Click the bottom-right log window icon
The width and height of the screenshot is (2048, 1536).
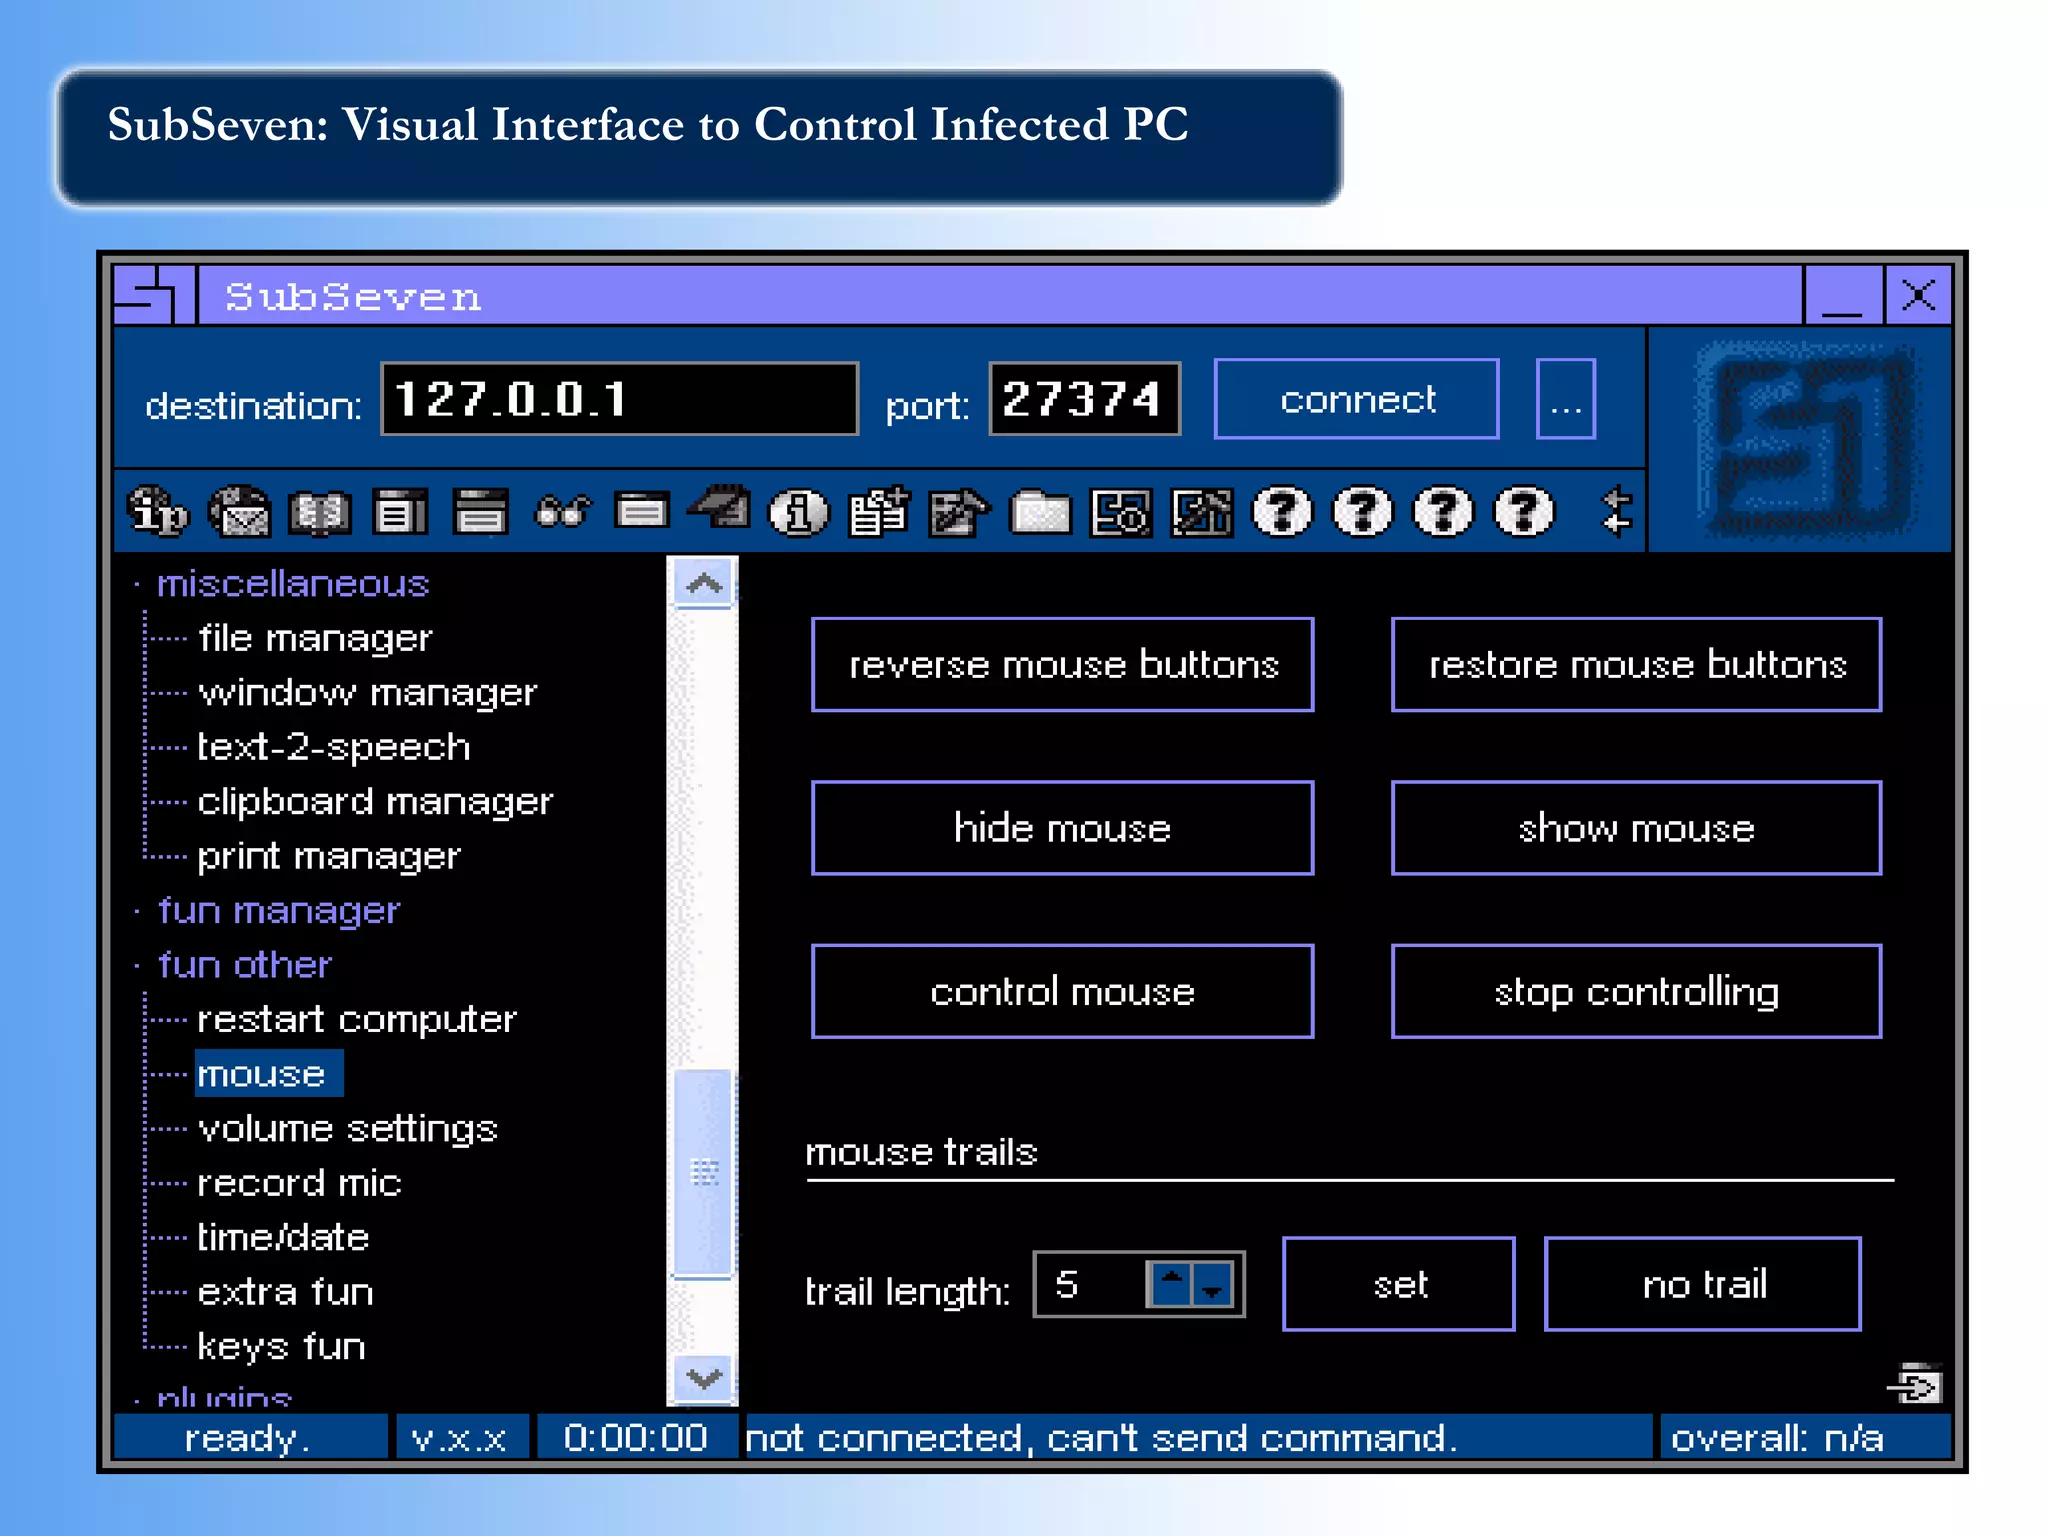pyautogui.click(x=1916, y=1385)
